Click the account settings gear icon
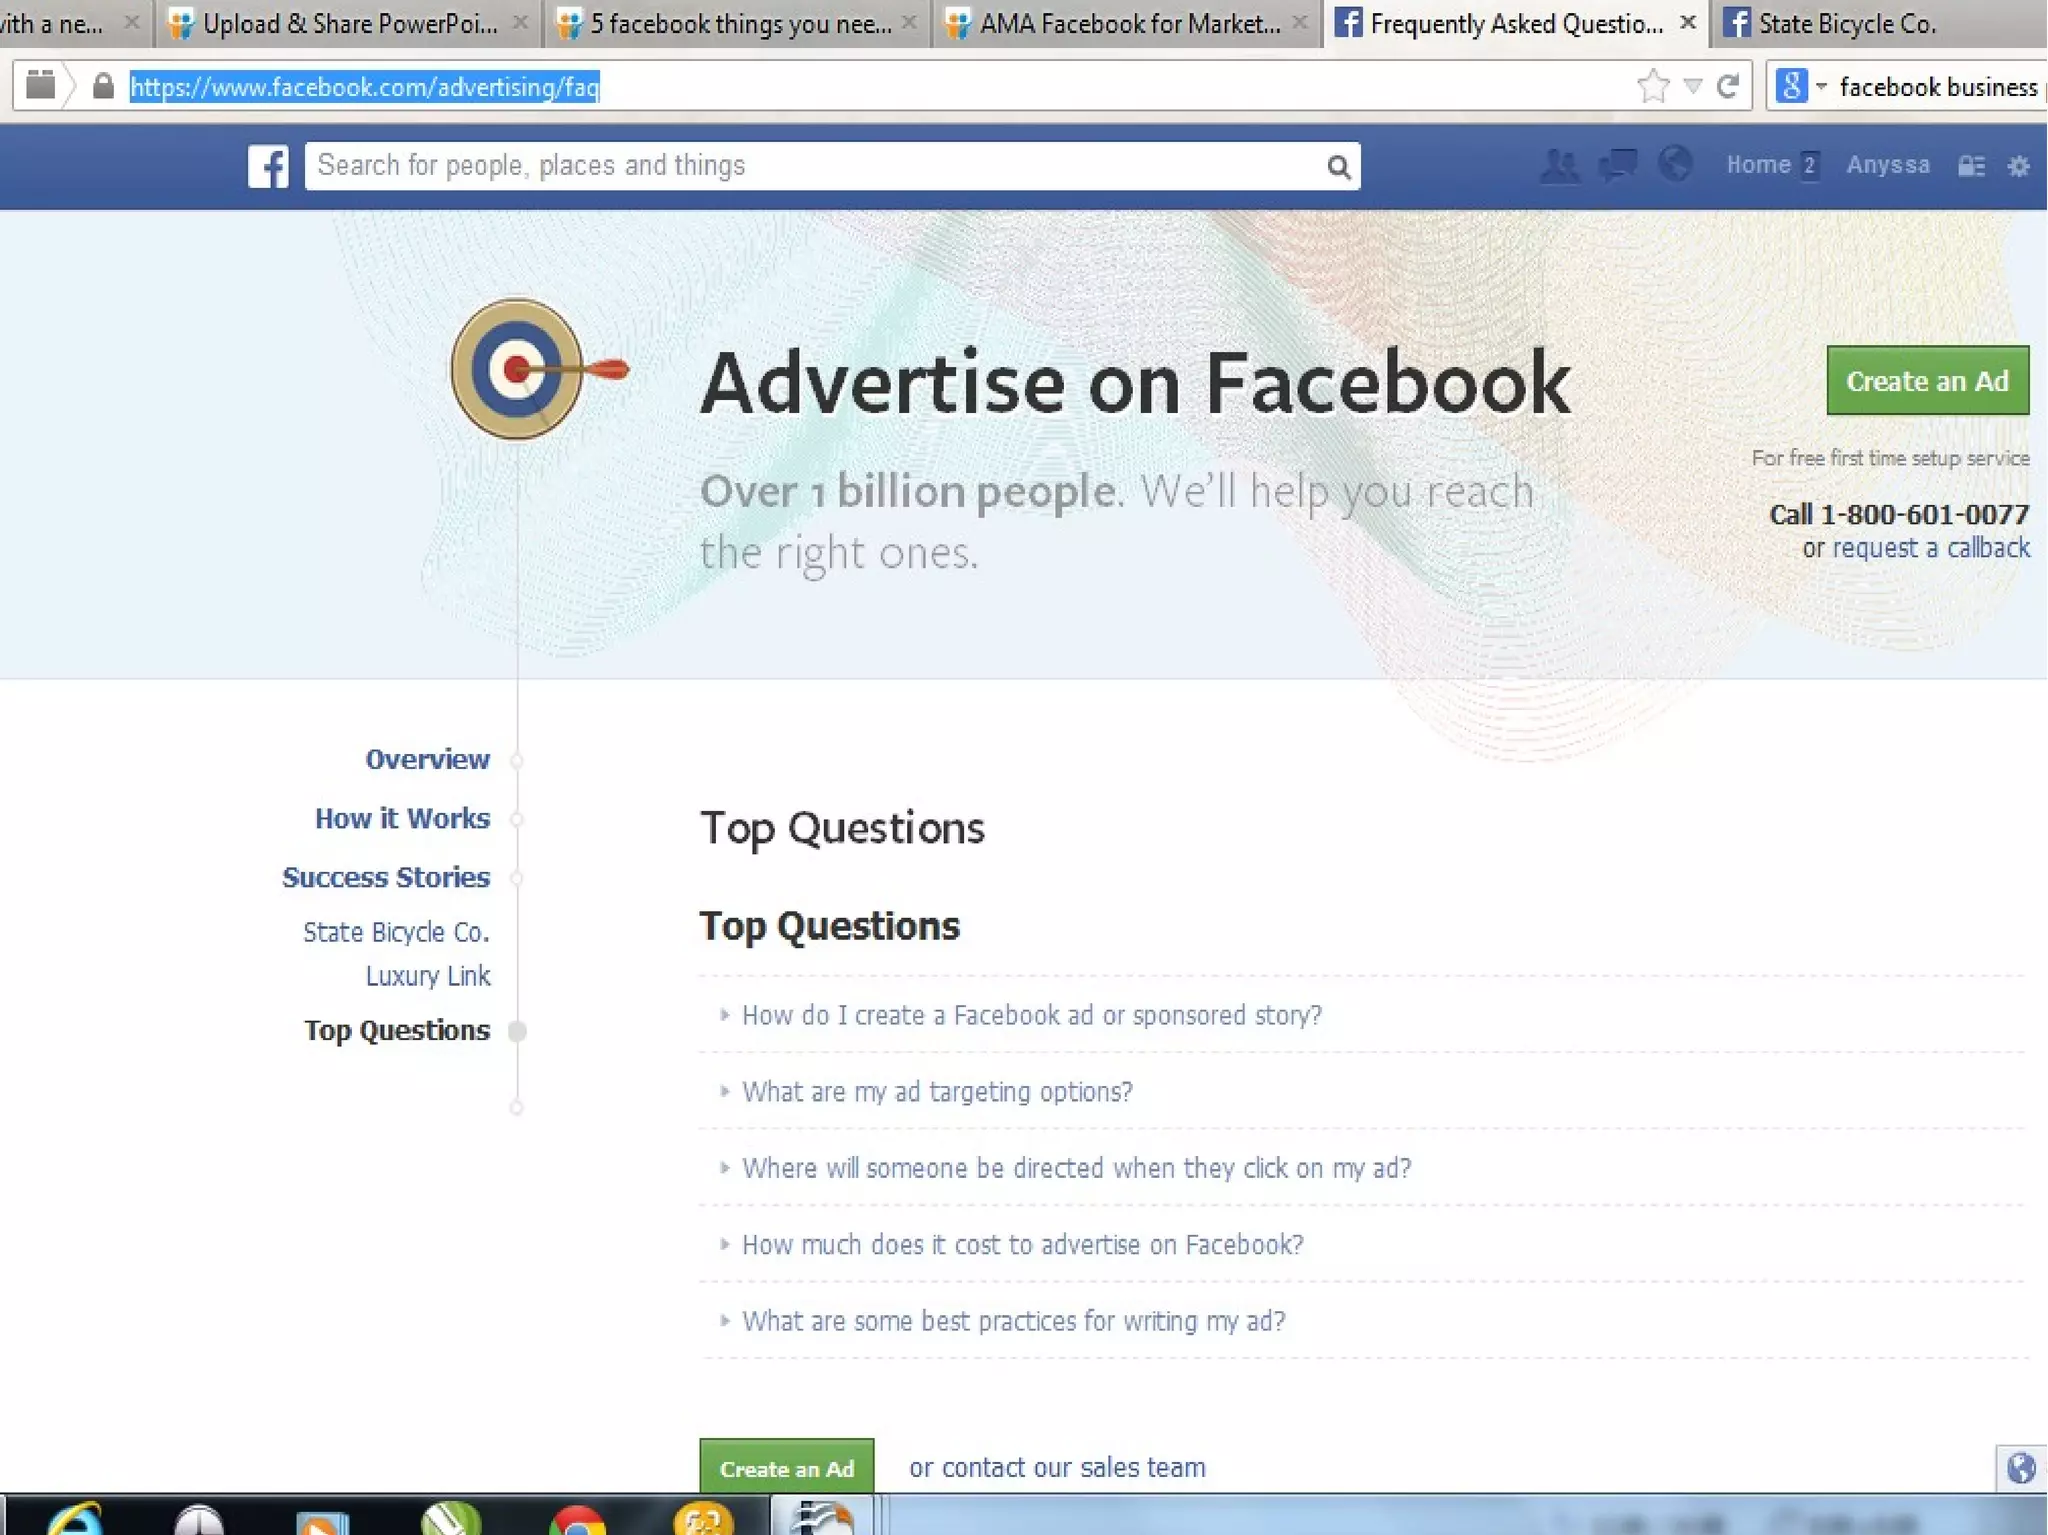This screenshot has width=2048, height=1535. 2018,166
